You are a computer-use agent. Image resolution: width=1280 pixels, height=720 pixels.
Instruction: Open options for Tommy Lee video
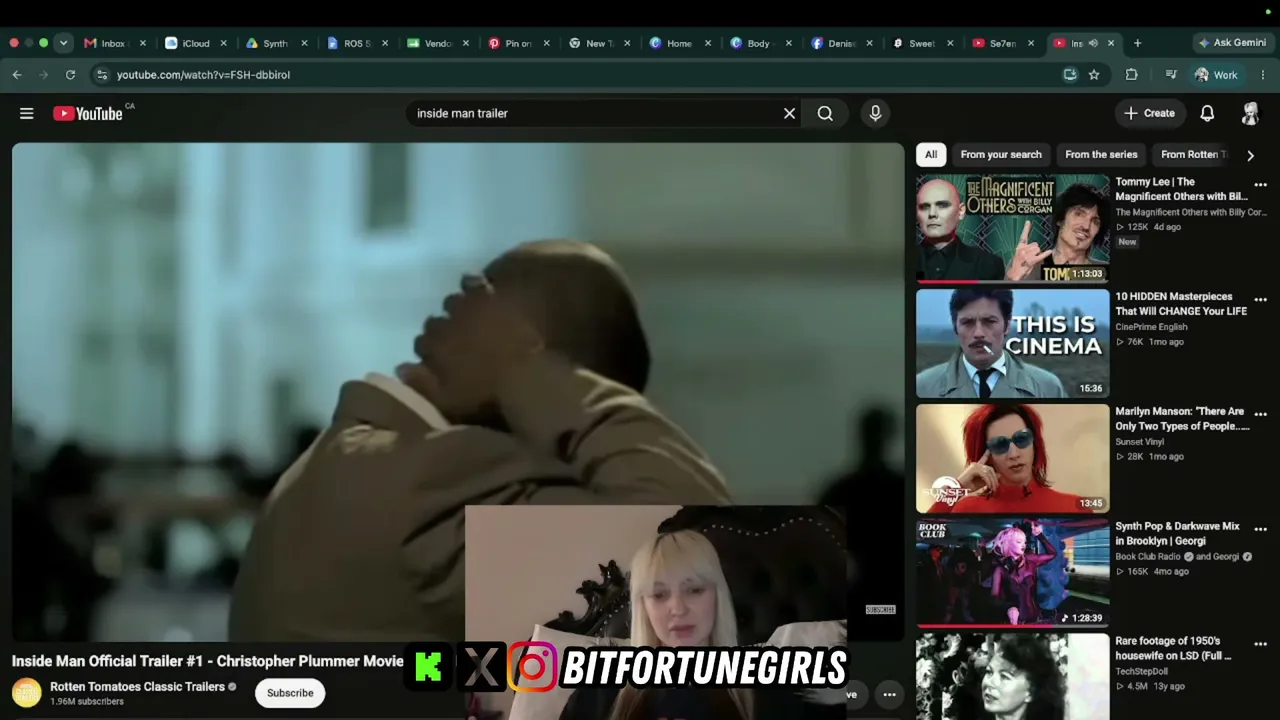coord(1260,185)
